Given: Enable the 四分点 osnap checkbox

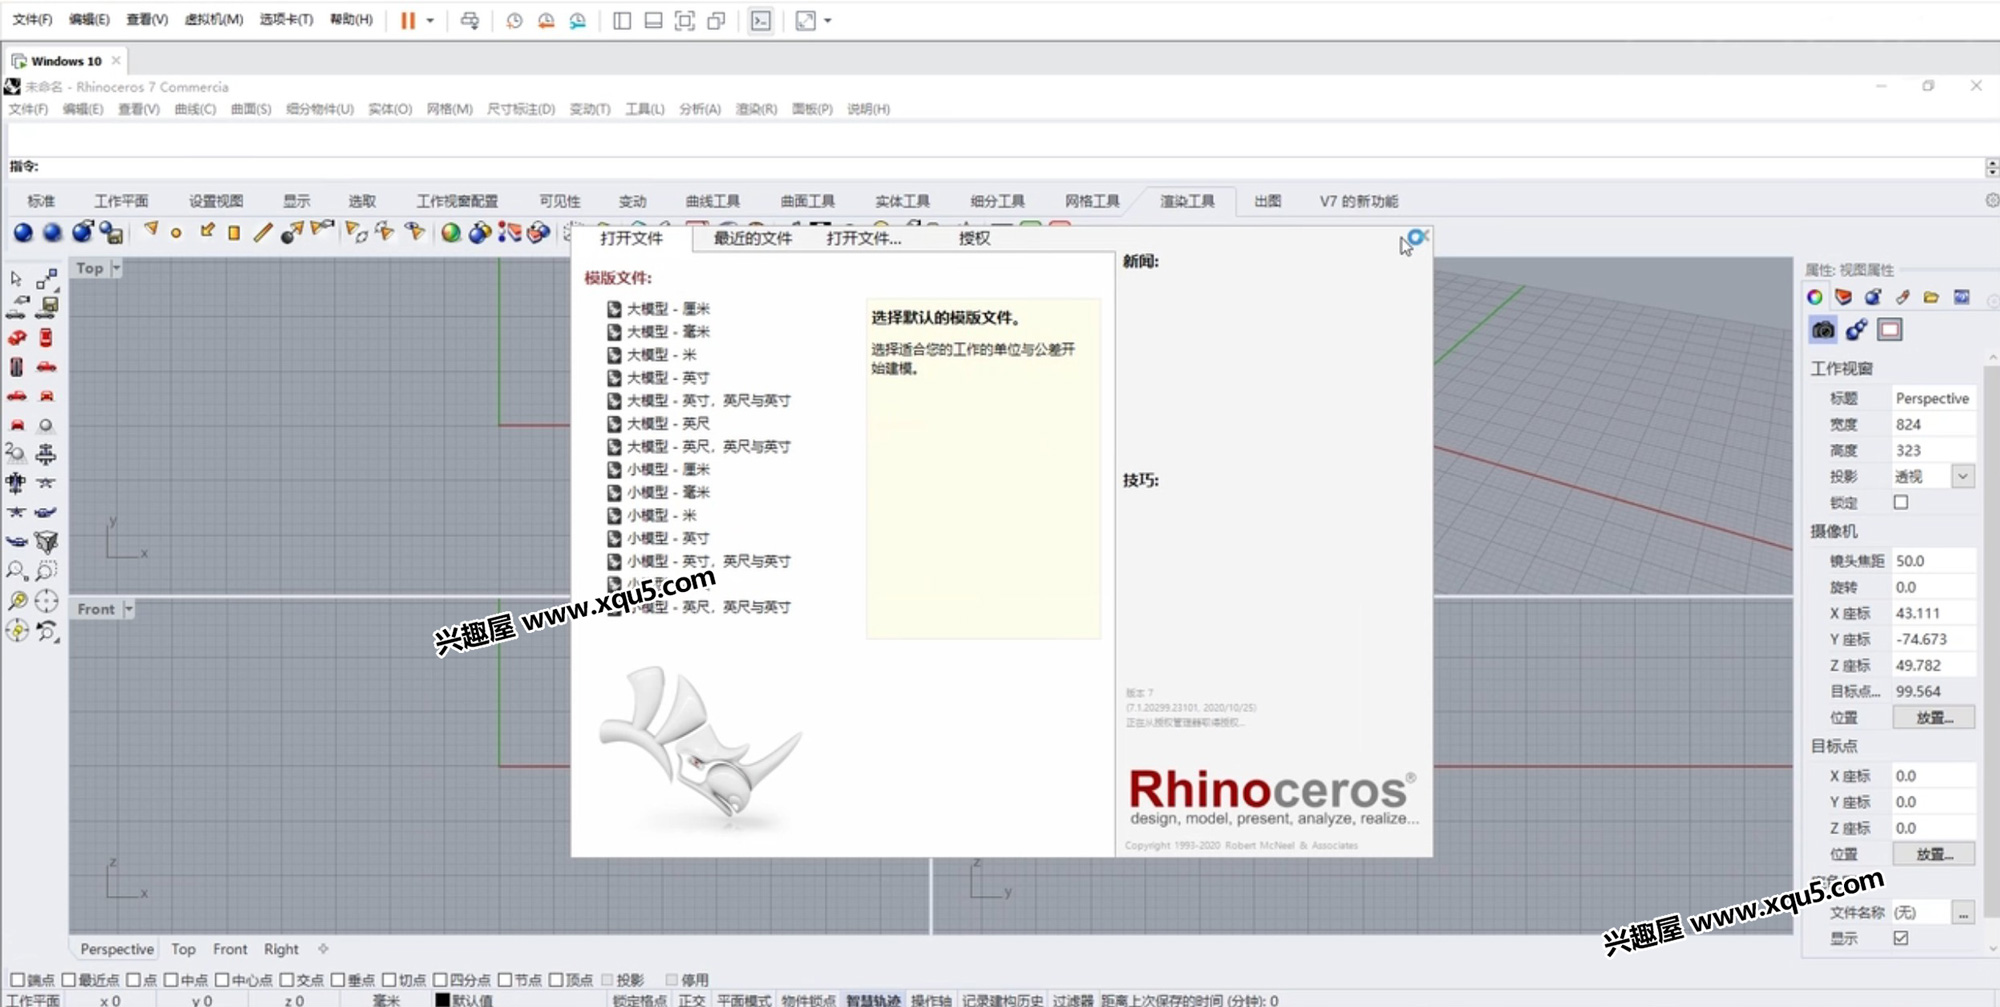Looking at the screenshot, I should click(x=440, y=980).
